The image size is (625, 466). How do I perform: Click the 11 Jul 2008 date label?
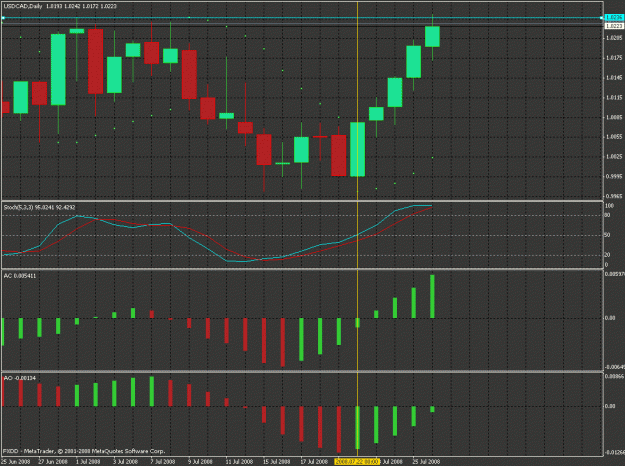(x=240, y=462)
